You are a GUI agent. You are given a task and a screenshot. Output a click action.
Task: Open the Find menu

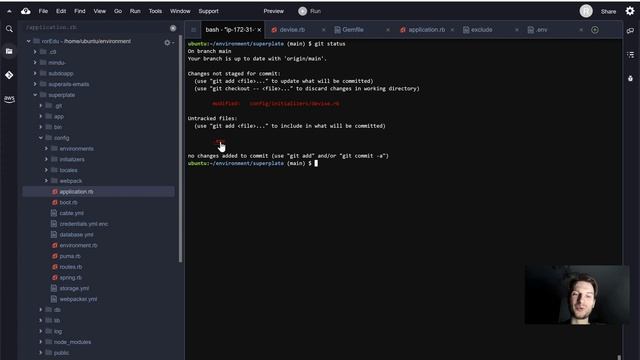point(80,11)
